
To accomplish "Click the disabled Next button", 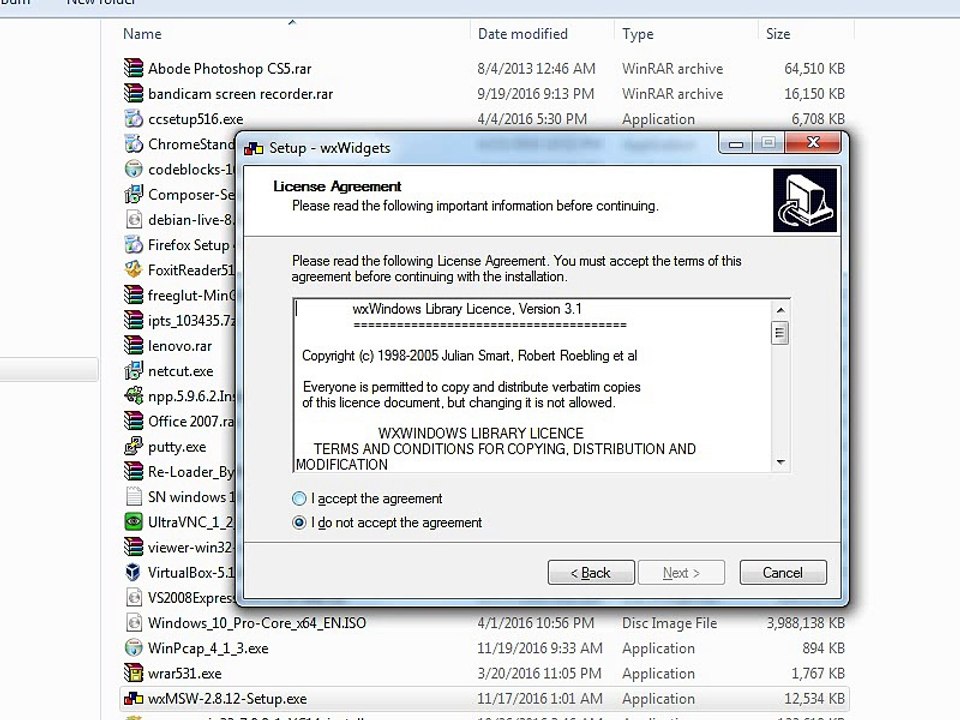I will [681, 572].
